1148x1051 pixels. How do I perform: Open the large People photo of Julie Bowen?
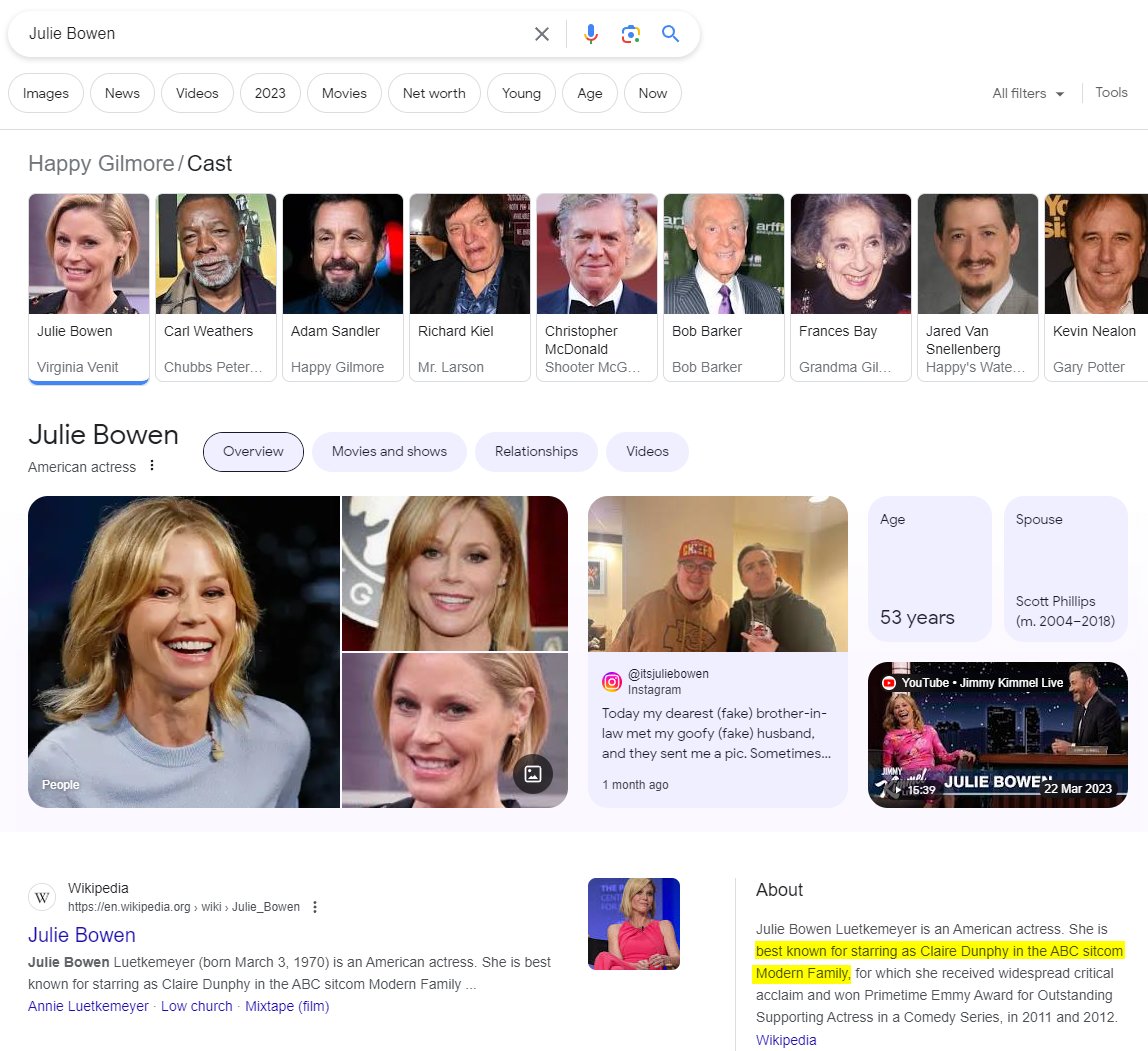(184, 651)
